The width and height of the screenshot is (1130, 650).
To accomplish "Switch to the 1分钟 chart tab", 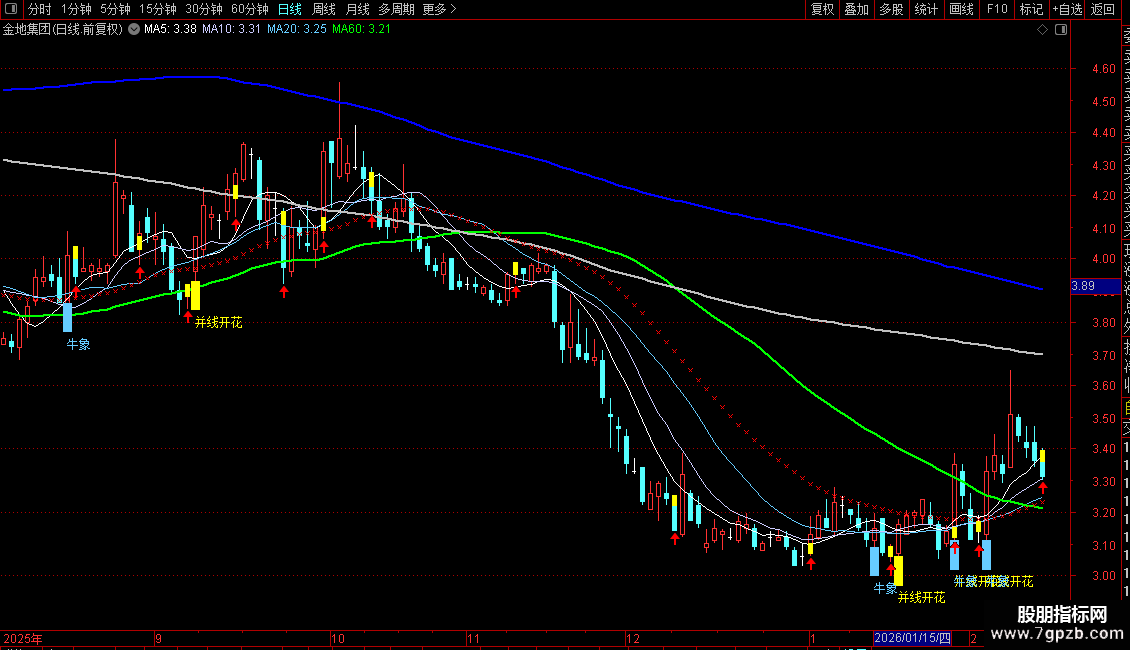I will tap(76, 9).
